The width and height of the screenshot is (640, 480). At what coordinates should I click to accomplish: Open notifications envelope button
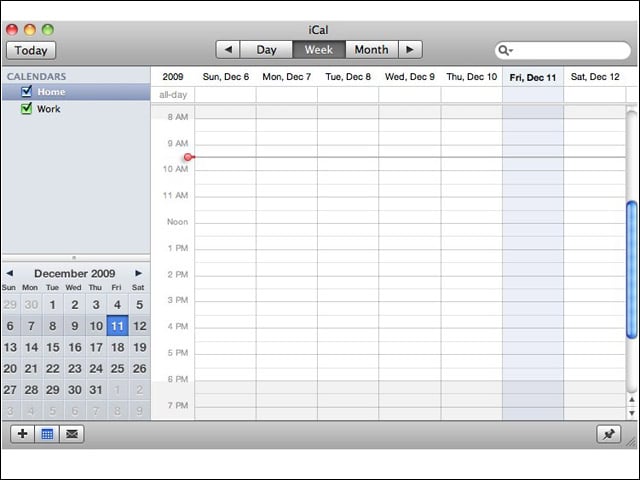click(x=72, y=433)
